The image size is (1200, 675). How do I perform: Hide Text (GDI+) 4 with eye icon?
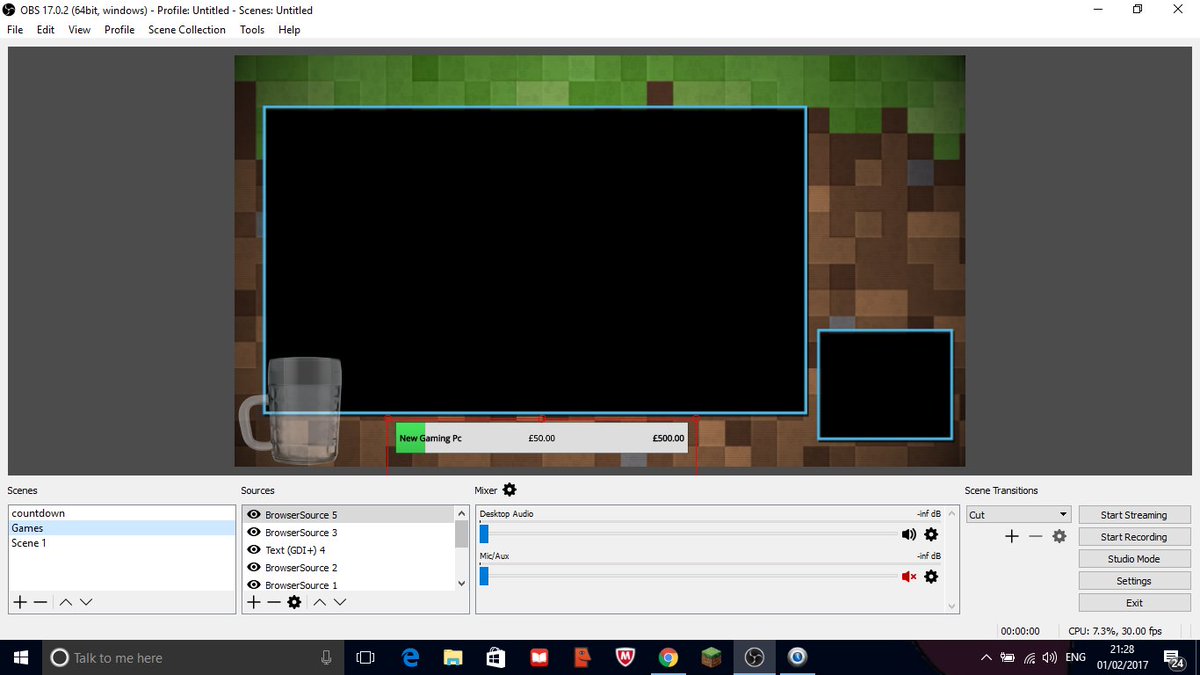coord(254,550)
